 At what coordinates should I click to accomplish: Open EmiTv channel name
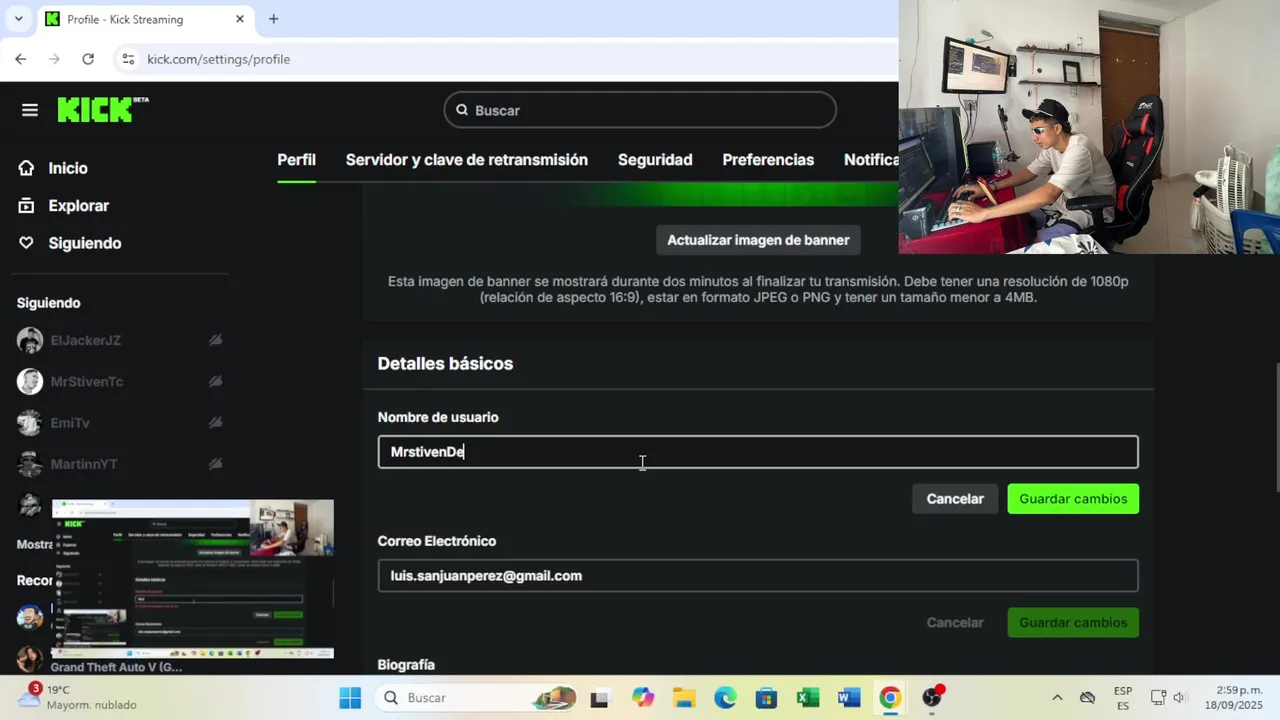[70, 423]
